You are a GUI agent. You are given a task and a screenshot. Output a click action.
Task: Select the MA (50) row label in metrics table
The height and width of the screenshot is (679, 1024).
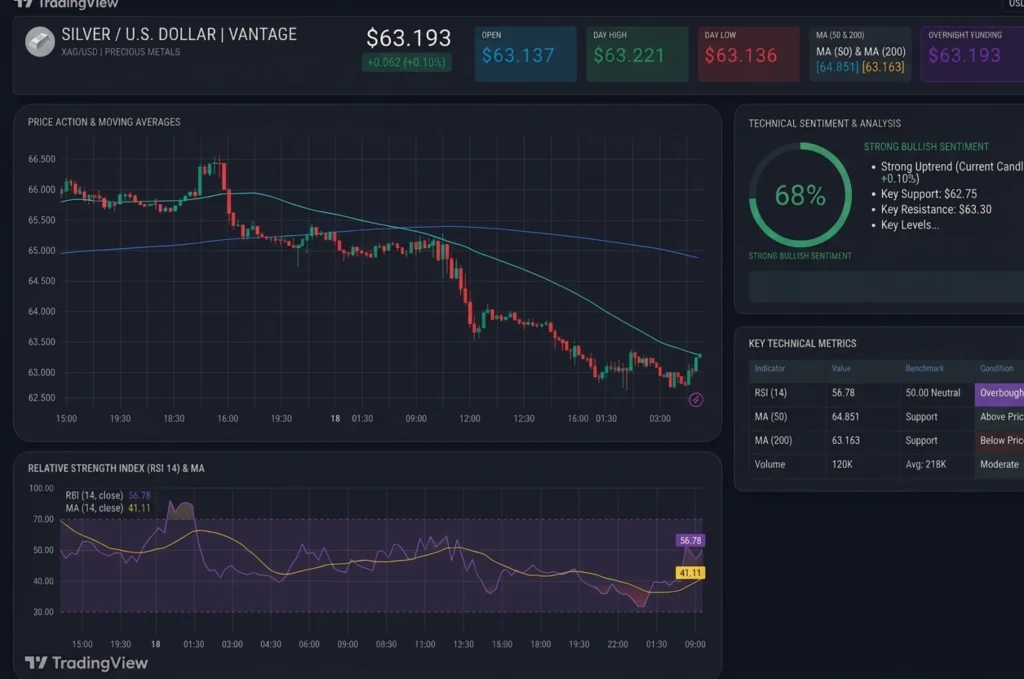(771, 417)
